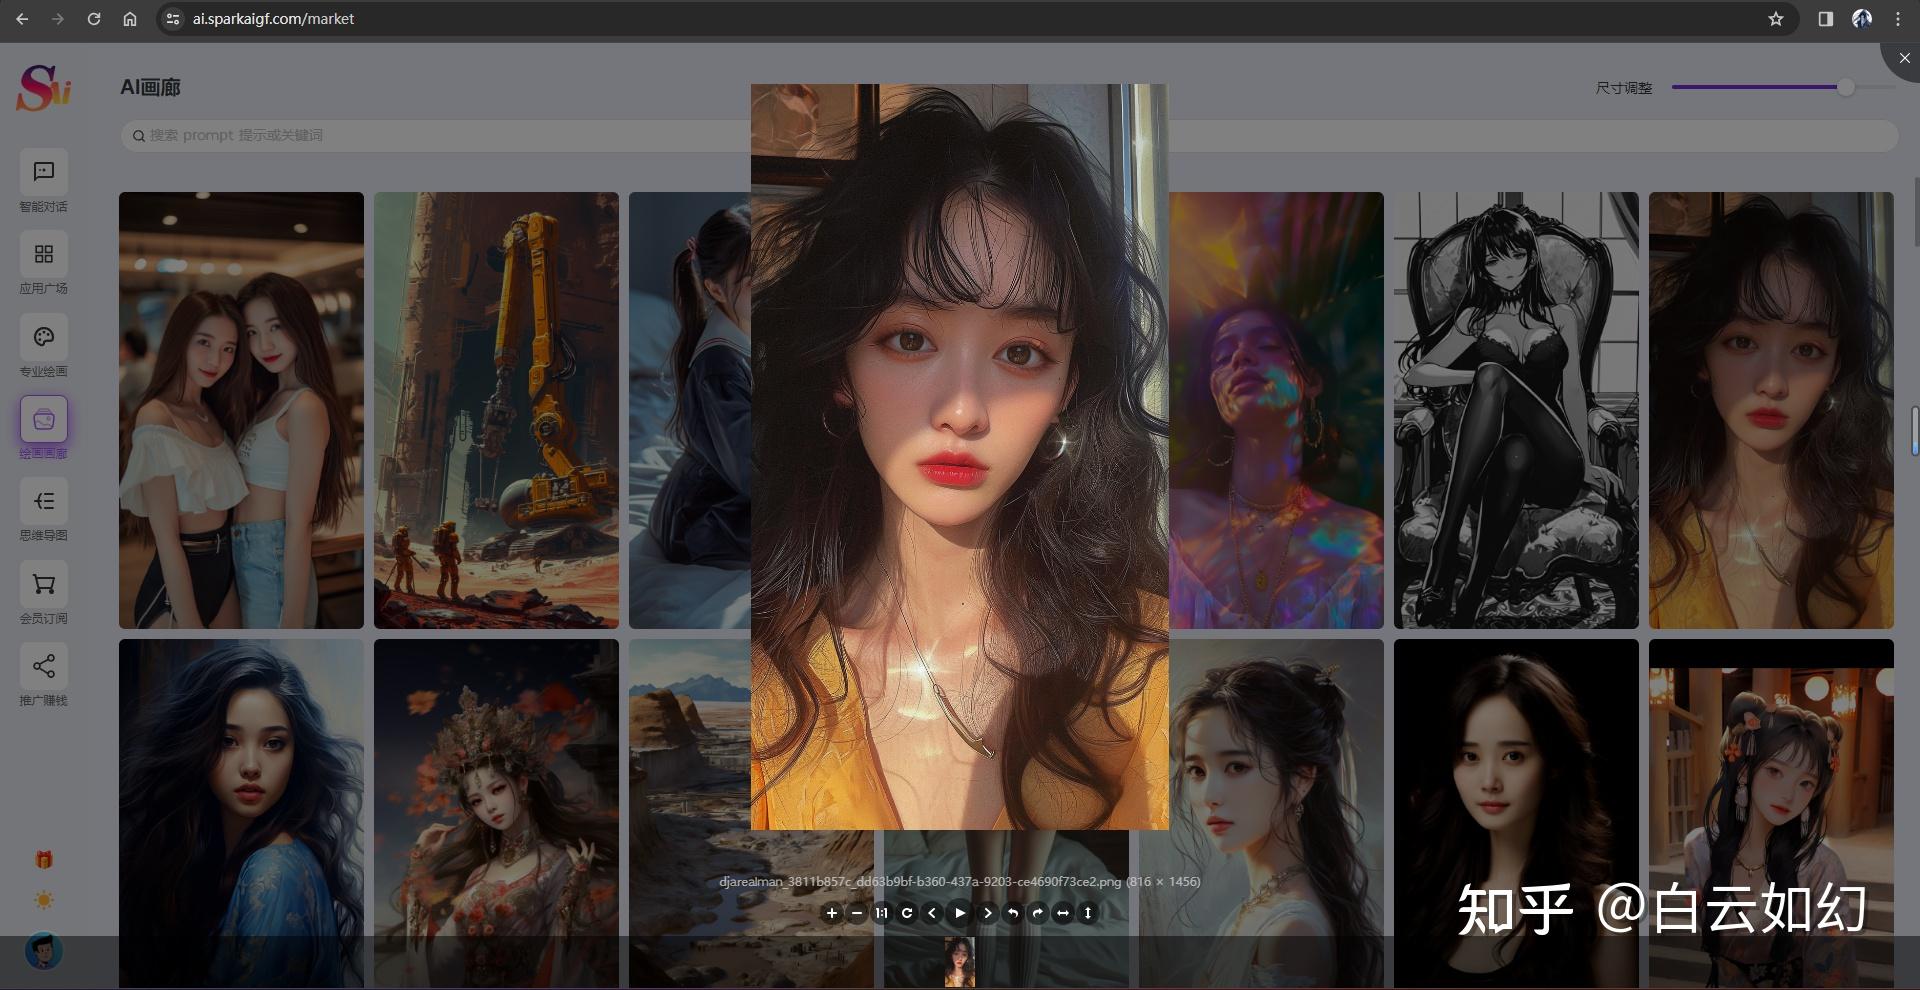Zoom into the image with the plus icon
Screen dimensions: 1920x990
coord(832,913)
